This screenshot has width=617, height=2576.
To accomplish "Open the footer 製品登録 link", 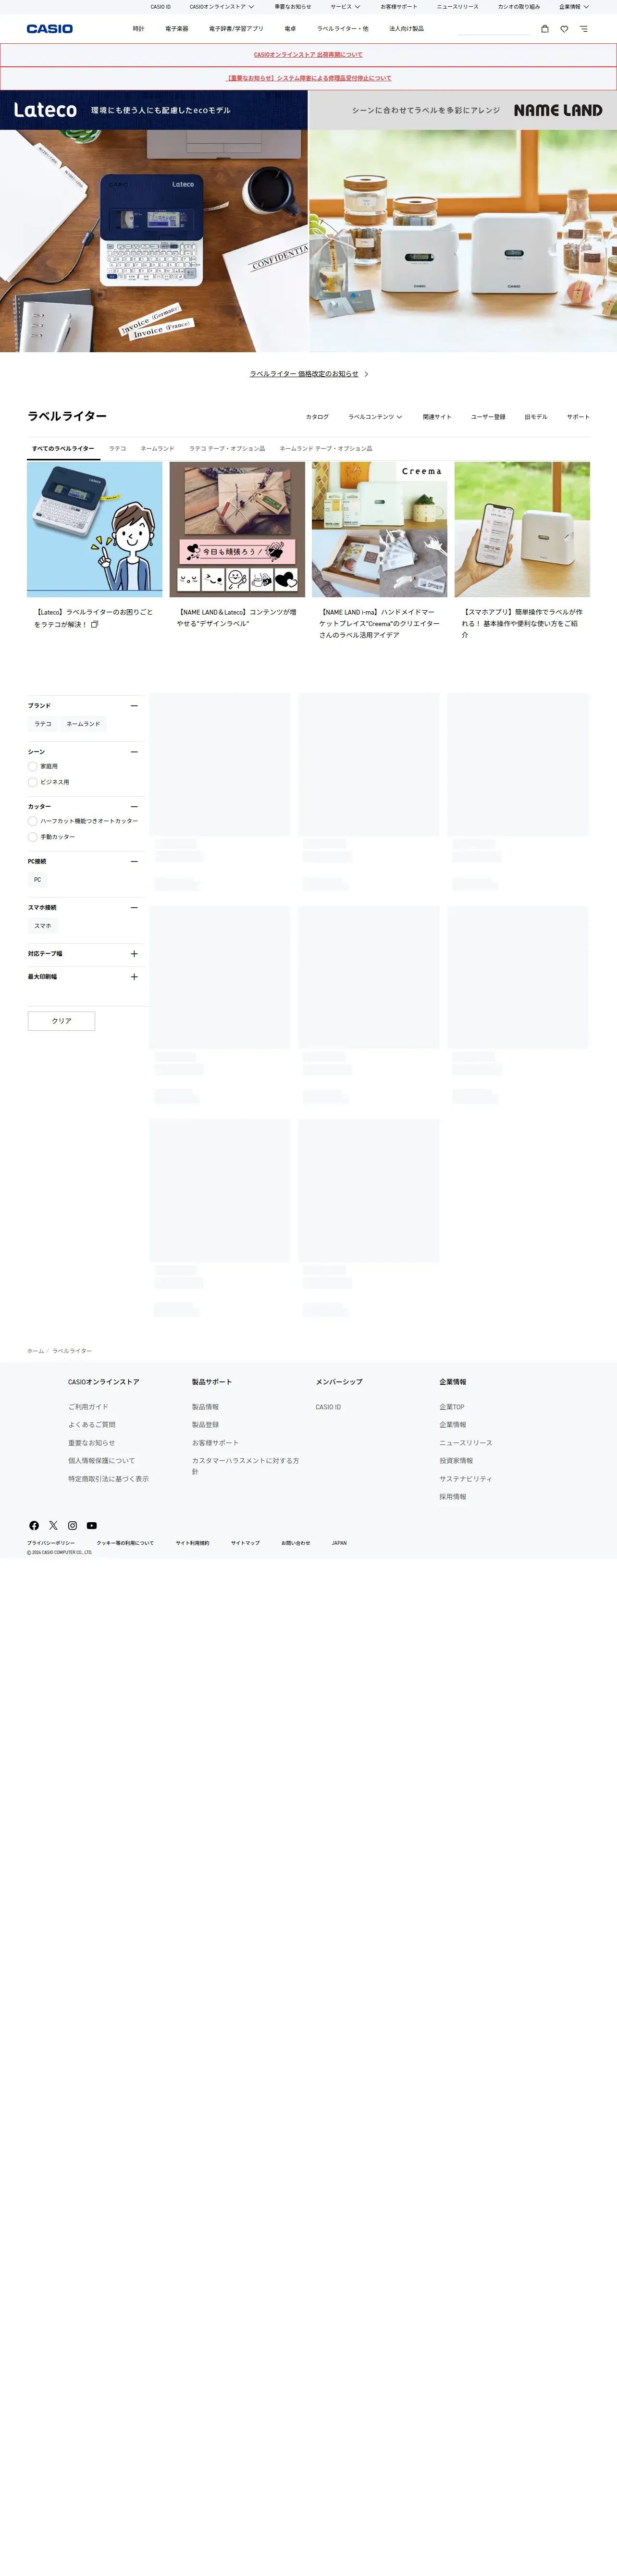I will point(205,1425).
